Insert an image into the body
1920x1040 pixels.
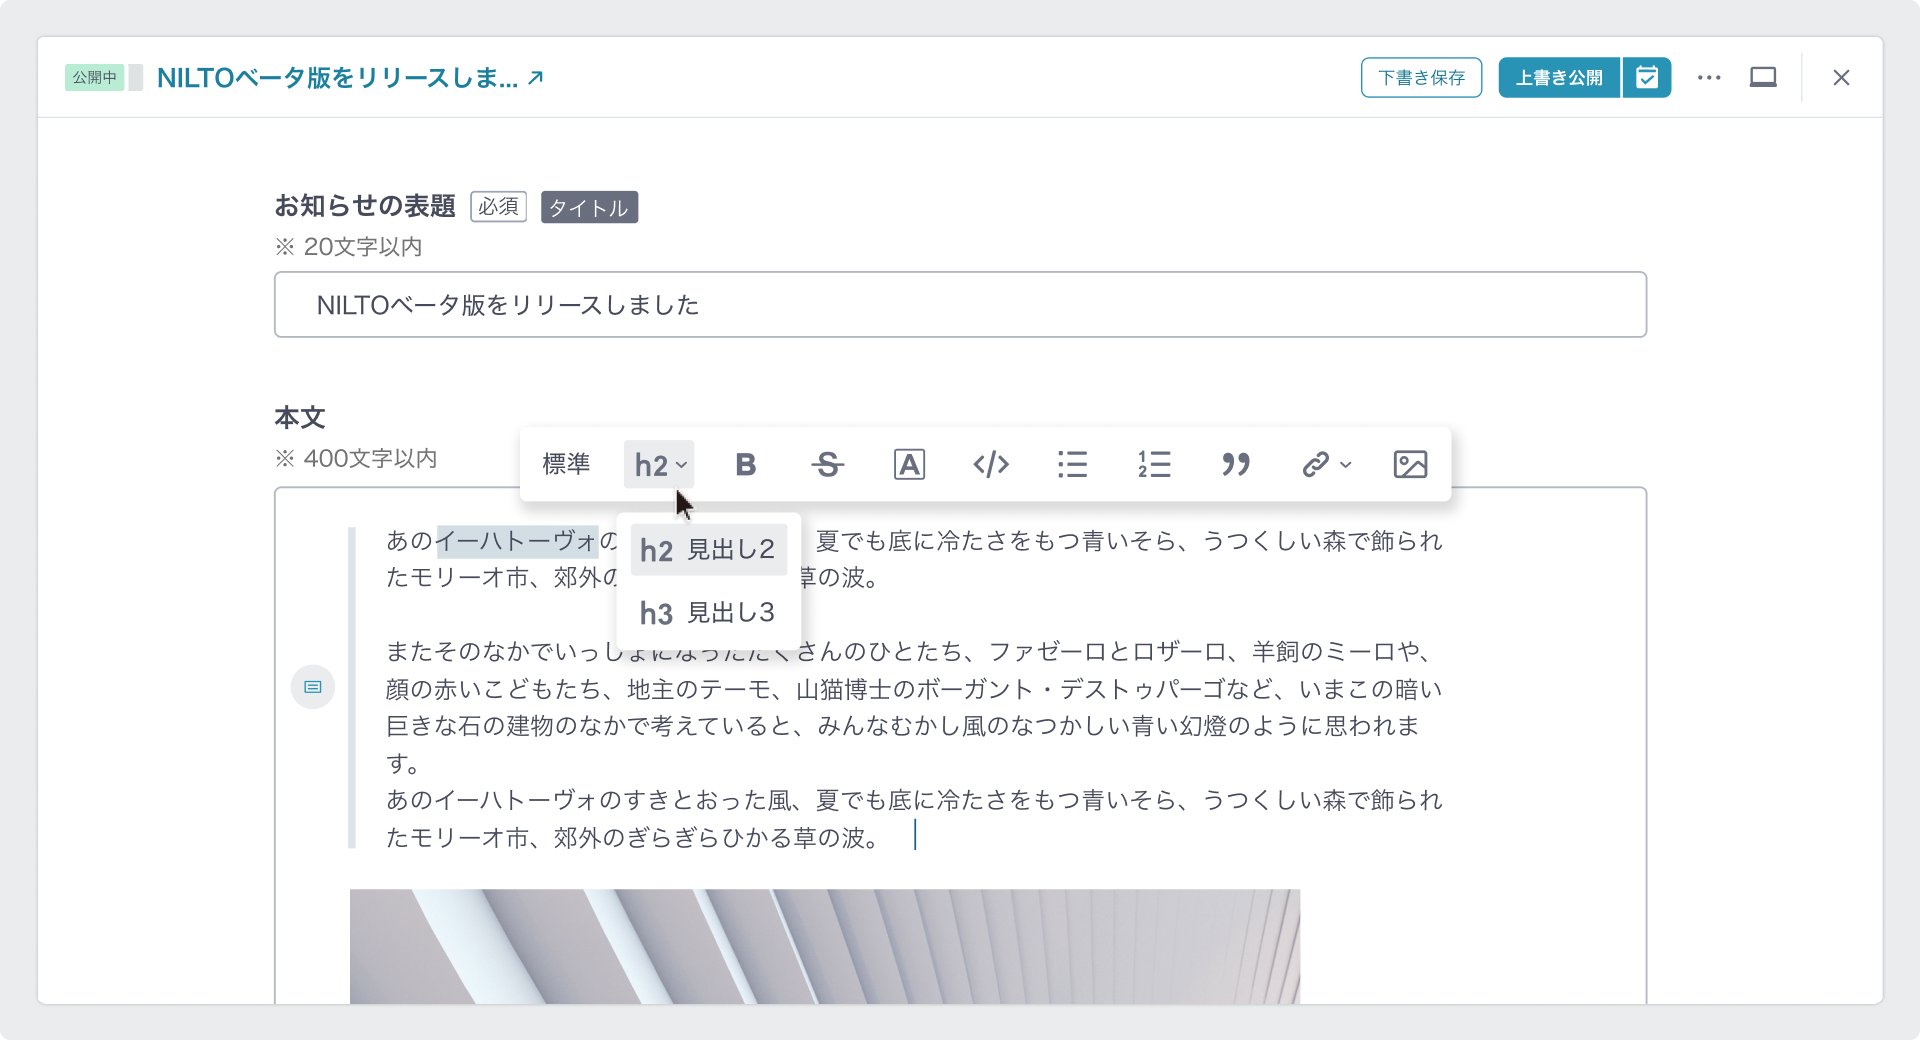coord(1410,464)
